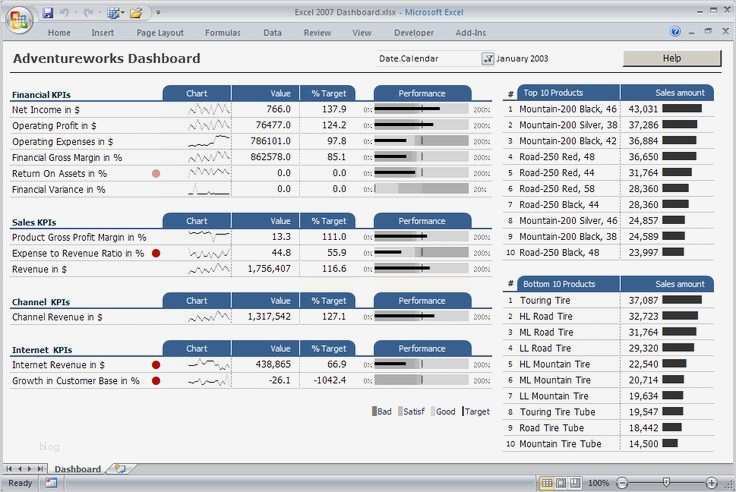Click the zoom in plus button
The image size is (736, 492).
pyautogui.click(x=711, y=483)
